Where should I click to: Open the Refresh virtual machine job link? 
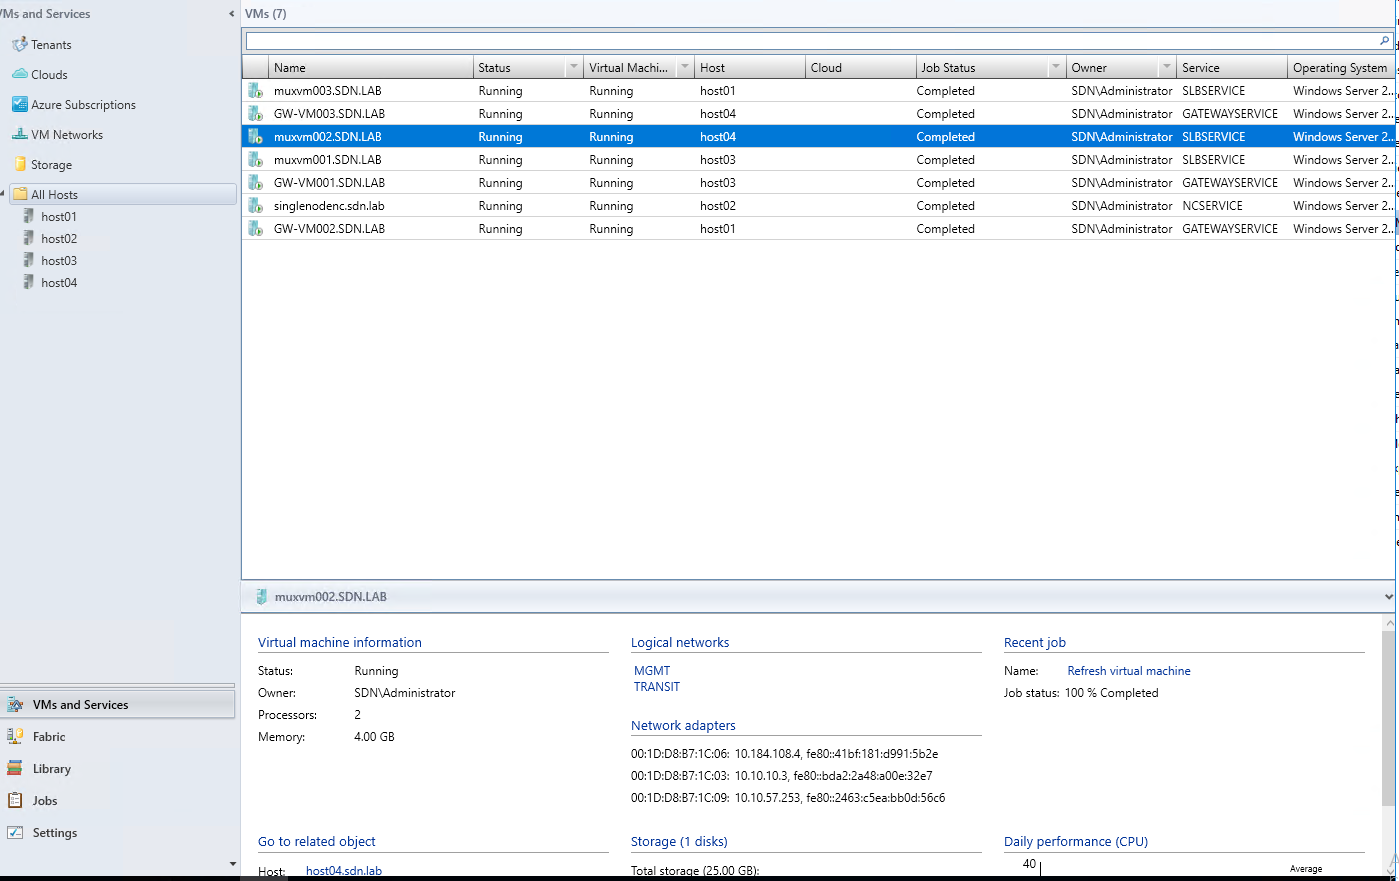[1129, 671]
